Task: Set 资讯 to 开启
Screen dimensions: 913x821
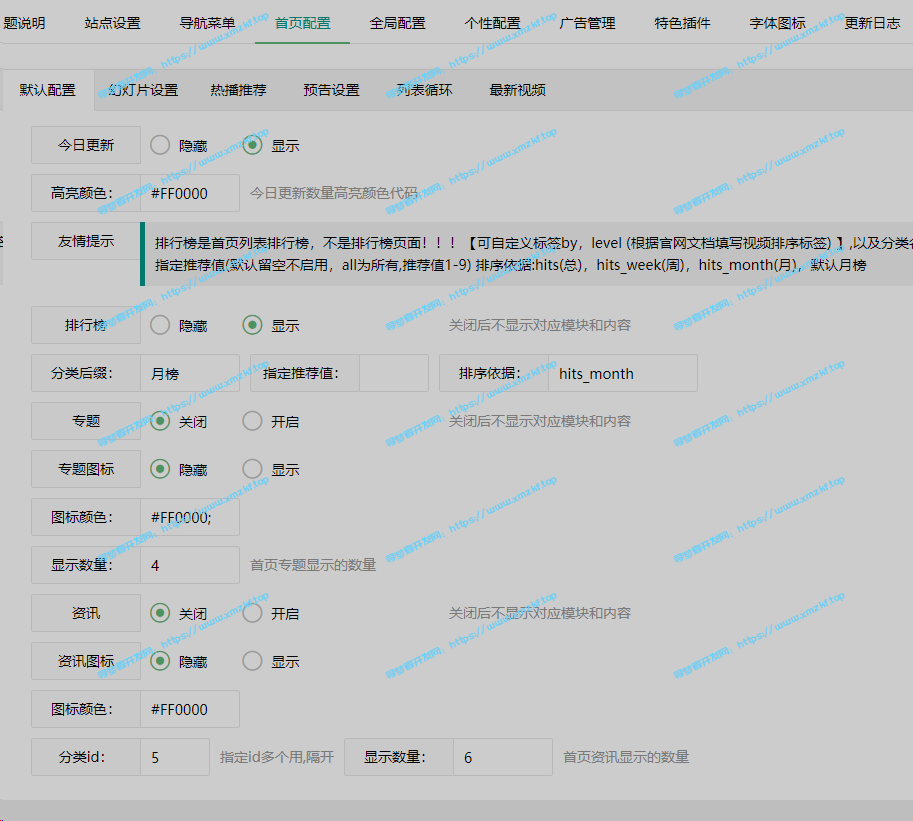Action: tap(252, 613)
